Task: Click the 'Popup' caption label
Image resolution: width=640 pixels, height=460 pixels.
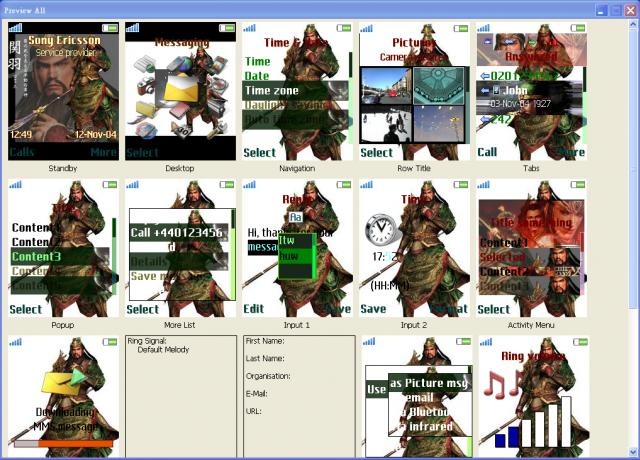Action: coord(62,325)
